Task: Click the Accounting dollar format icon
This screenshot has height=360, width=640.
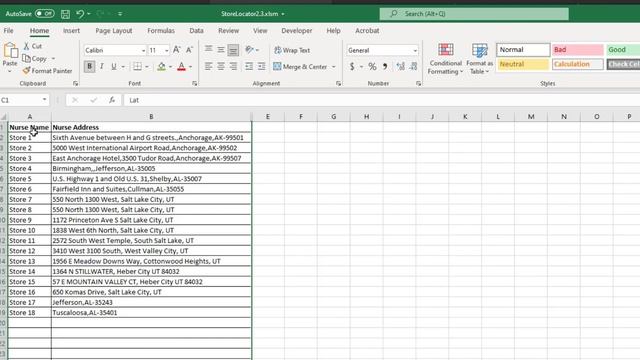Action: pyautogui.click(x=352, y=66)
